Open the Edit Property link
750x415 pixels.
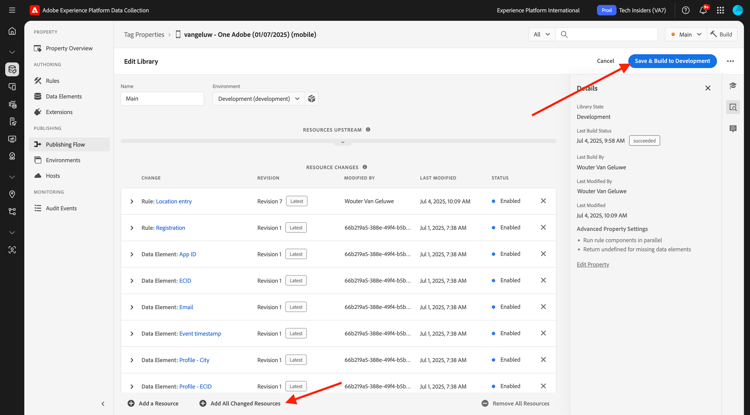pyautogui.click(x=593, y=265)
